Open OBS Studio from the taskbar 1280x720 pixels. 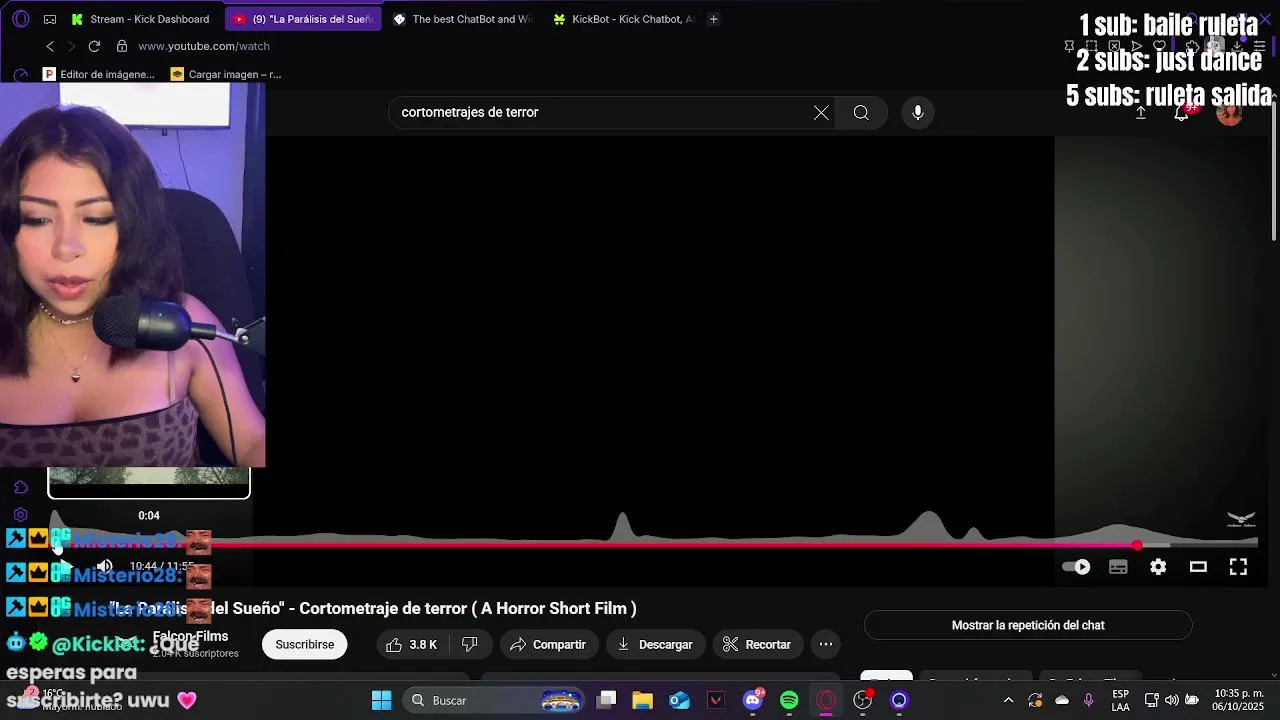pyautogui.click(x=862, y=700)
